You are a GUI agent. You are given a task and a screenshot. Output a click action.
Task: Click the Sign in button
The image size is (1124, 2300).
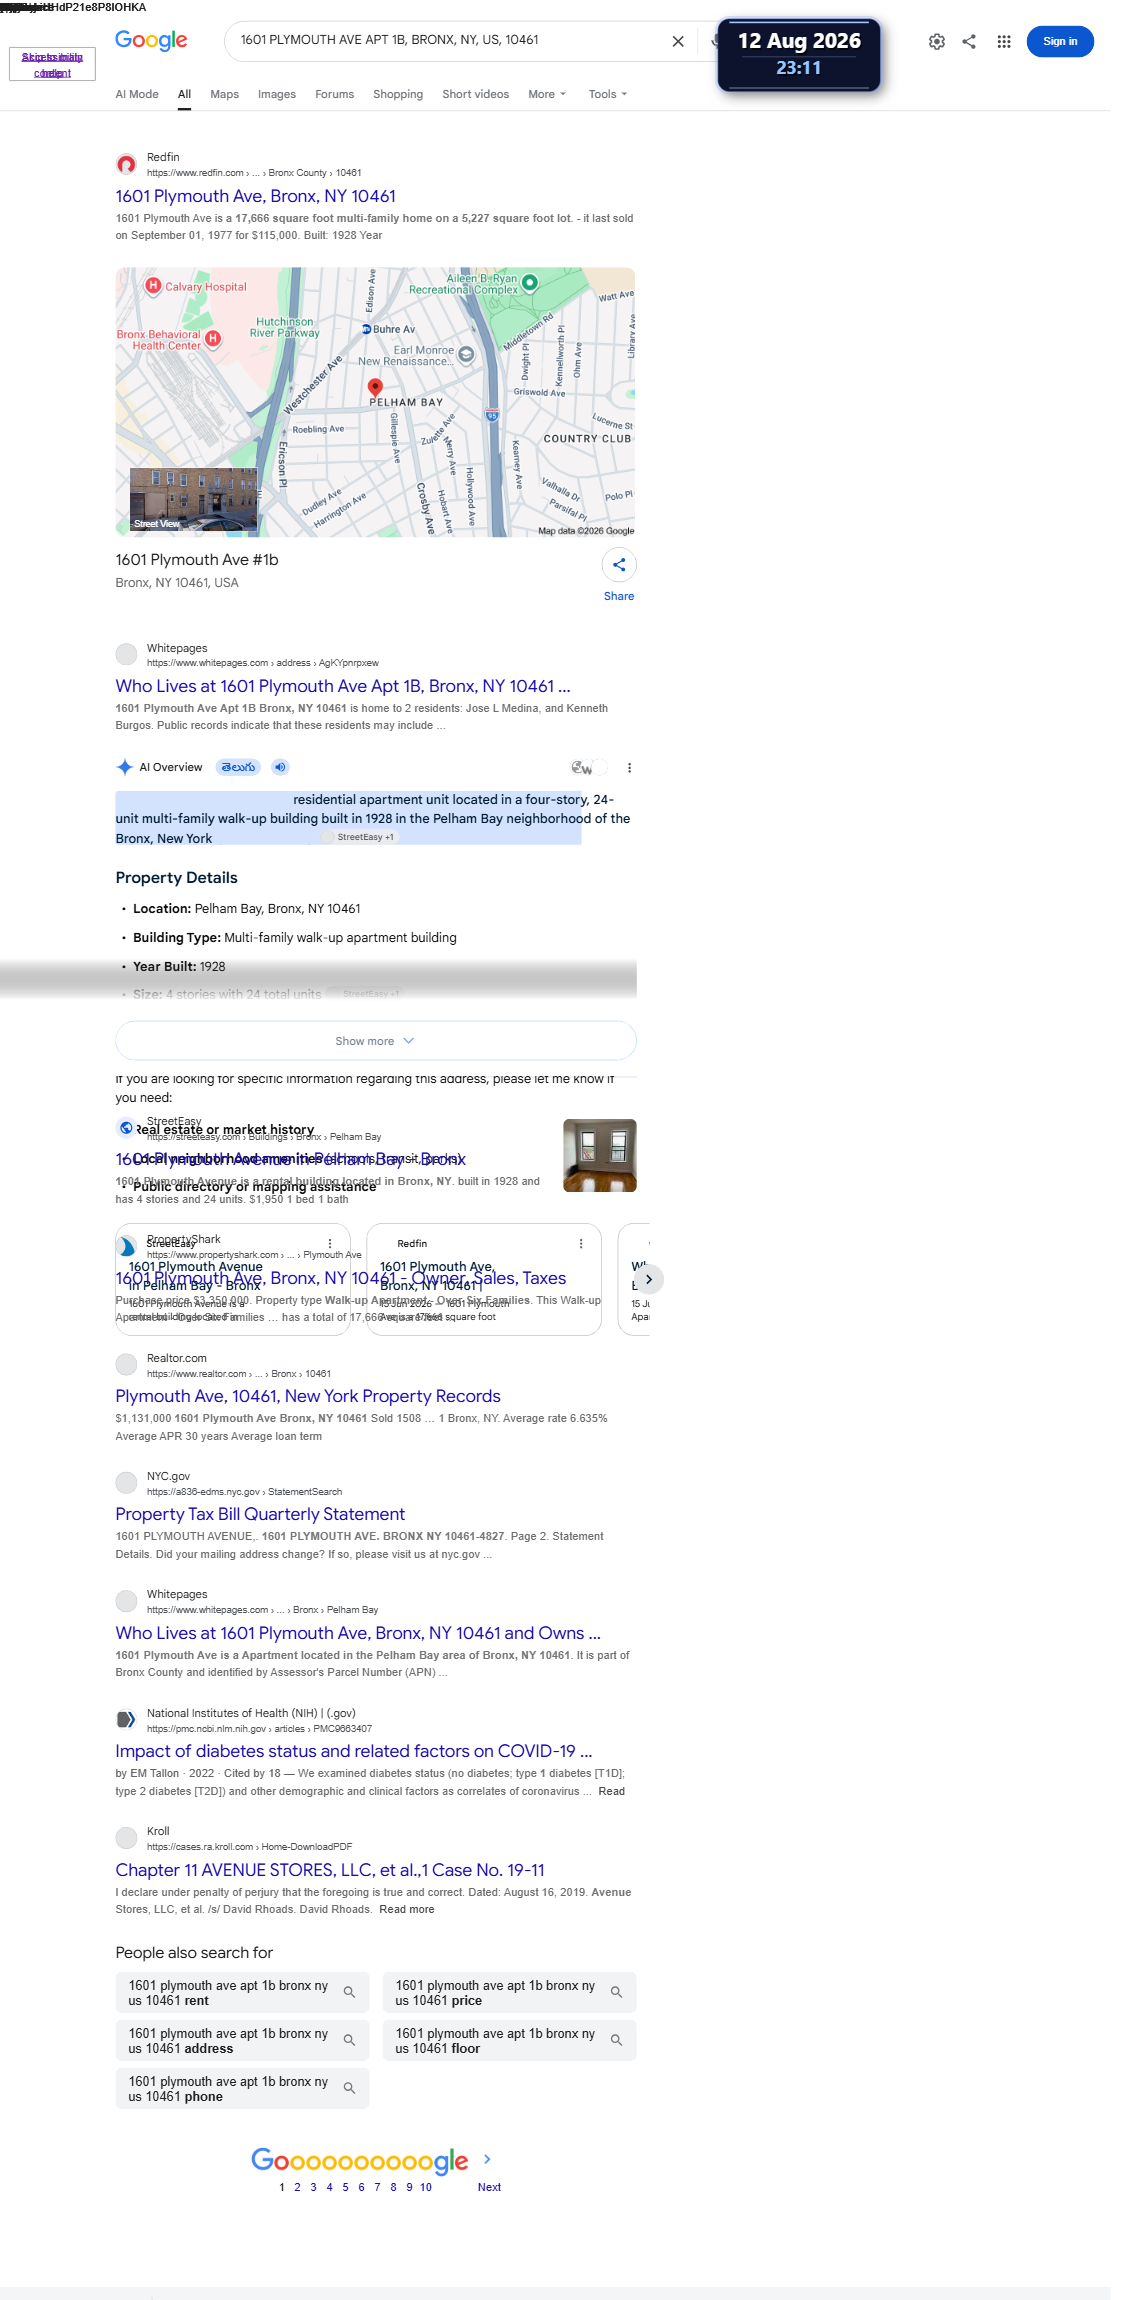[x=1060, y=41]
